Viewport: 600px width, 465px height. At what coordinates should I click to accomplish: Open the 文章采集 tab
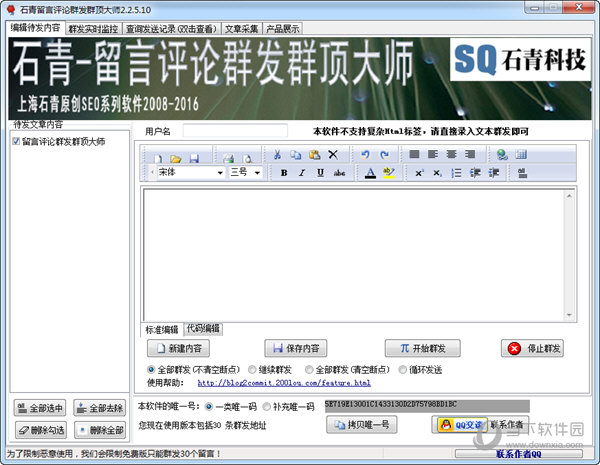tap(241, 29)
